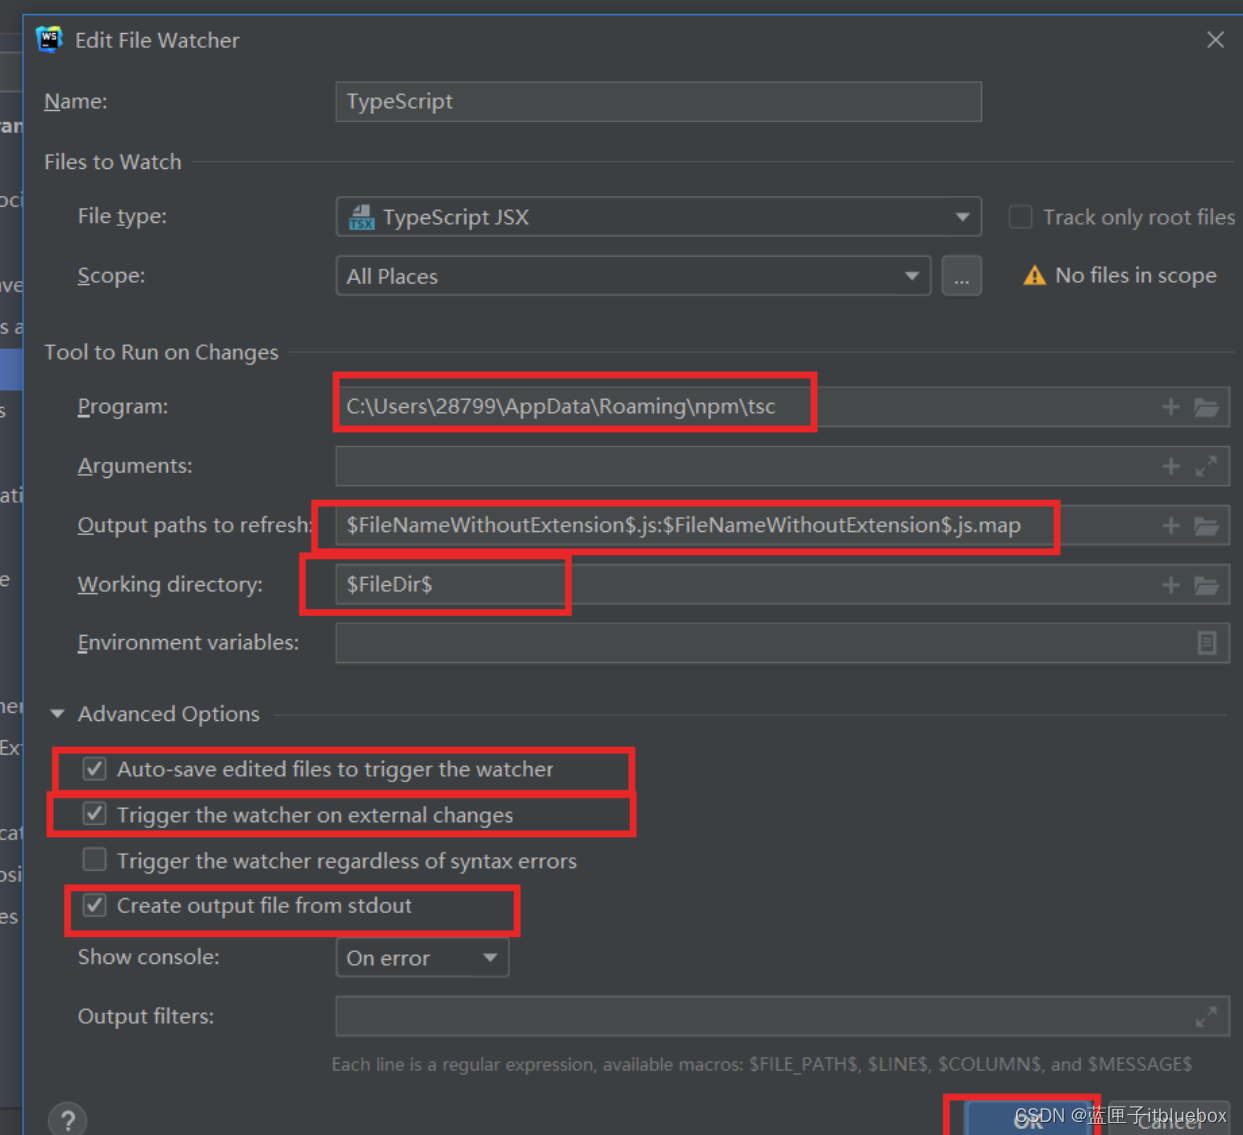Image resolution: width=1243 pixels, height=1135 pixels.
Task: Insert a macro in the Arguments field
Action: (1171, 466)
